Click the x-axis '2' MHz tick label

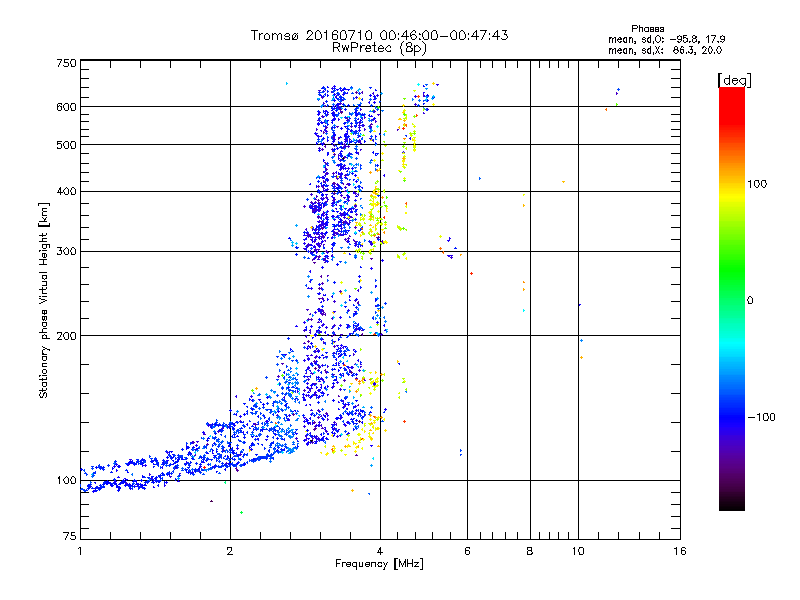pos(230,551)
